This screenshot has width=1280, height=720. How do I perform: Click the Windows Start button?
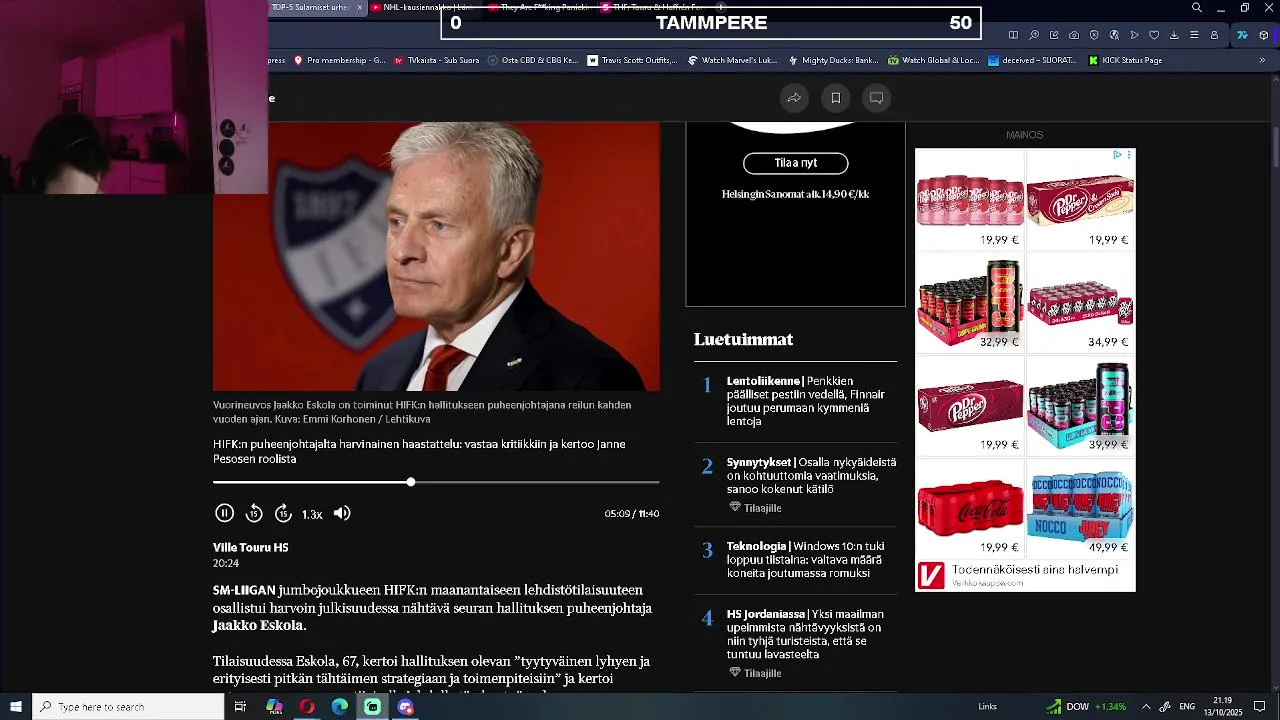(16, 707)
